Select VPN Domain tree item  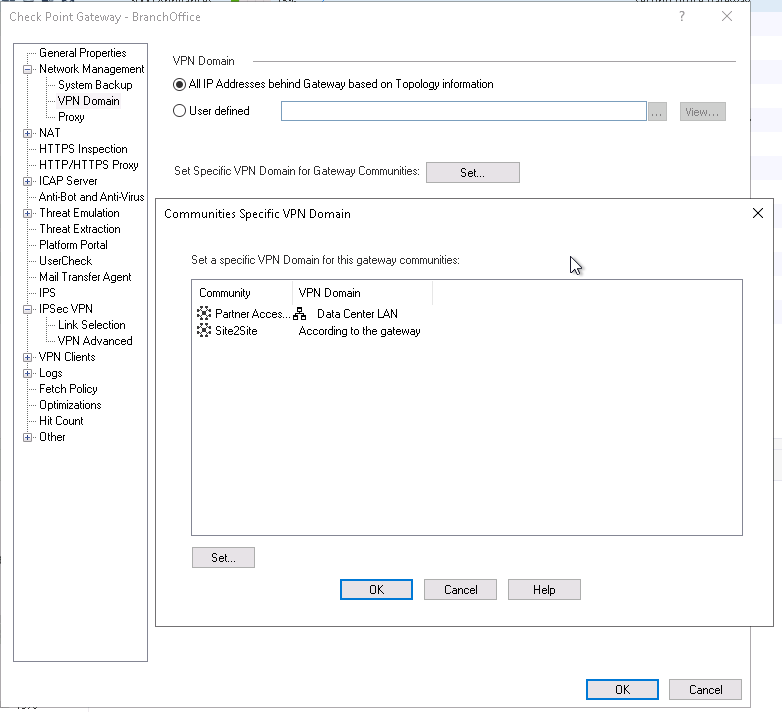pyautogui.click(x=89, y=101)
